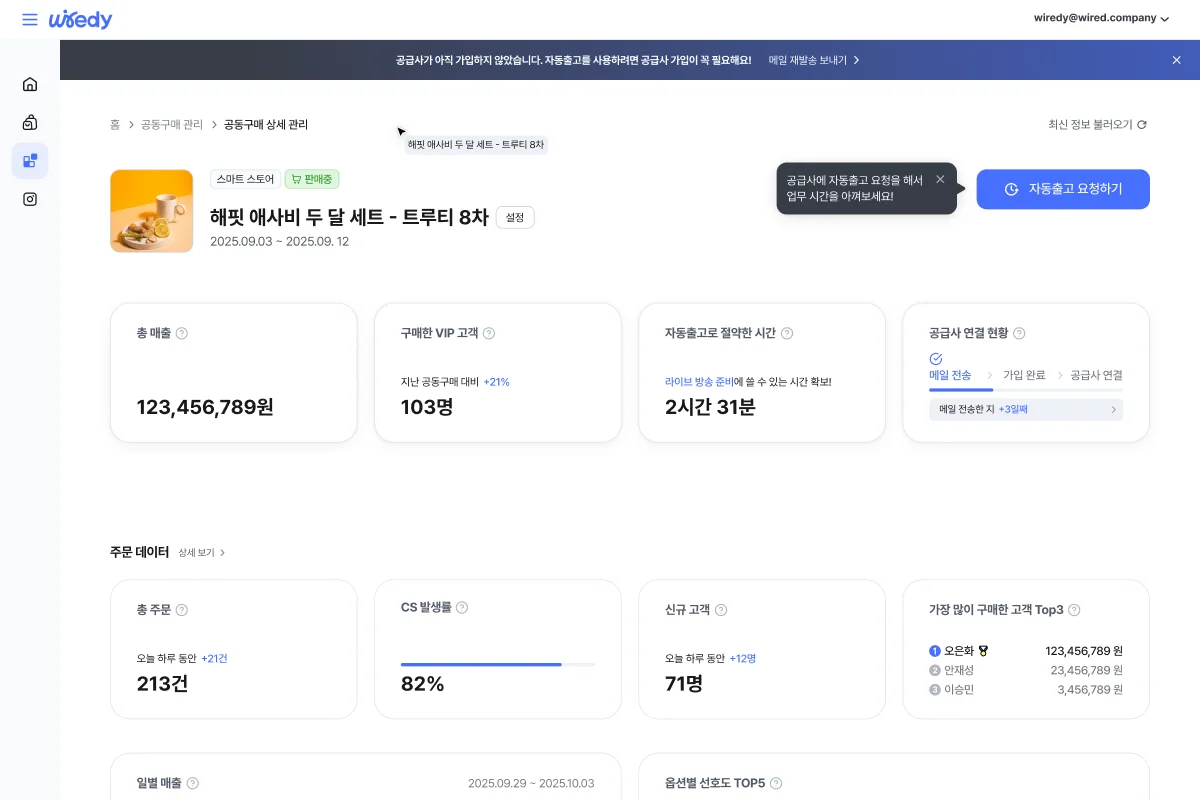Click the 자동출고 요청하기 button
The height and width of the screenshot is (800, 1200).
[1063, 189]
